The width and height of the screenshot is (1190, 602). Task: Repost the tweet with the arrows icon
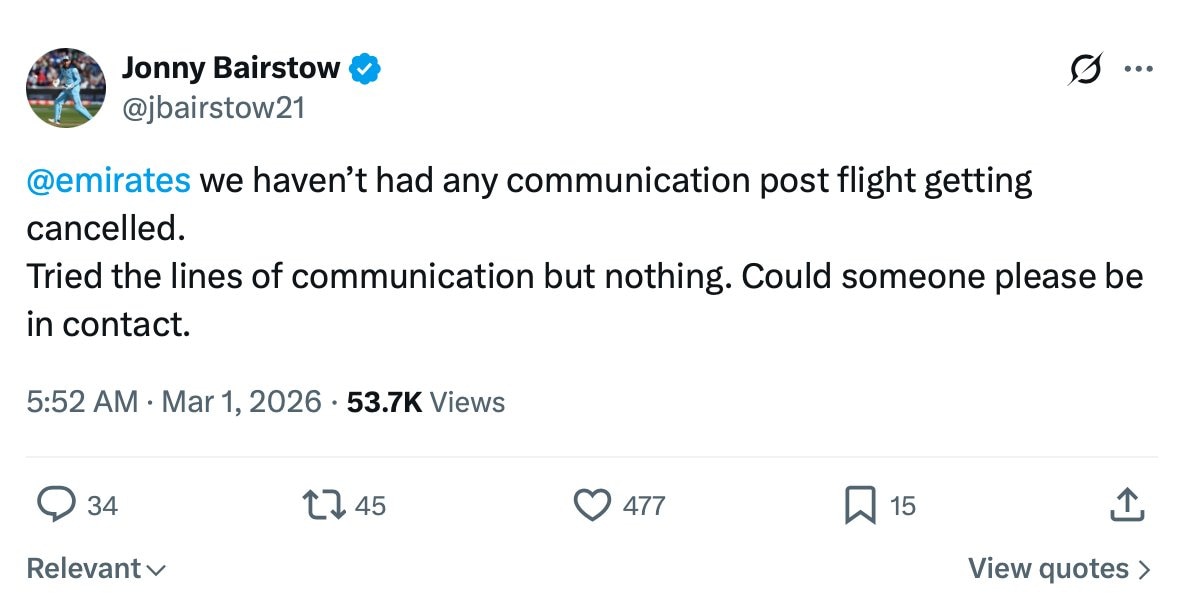[x=326, y=505]
